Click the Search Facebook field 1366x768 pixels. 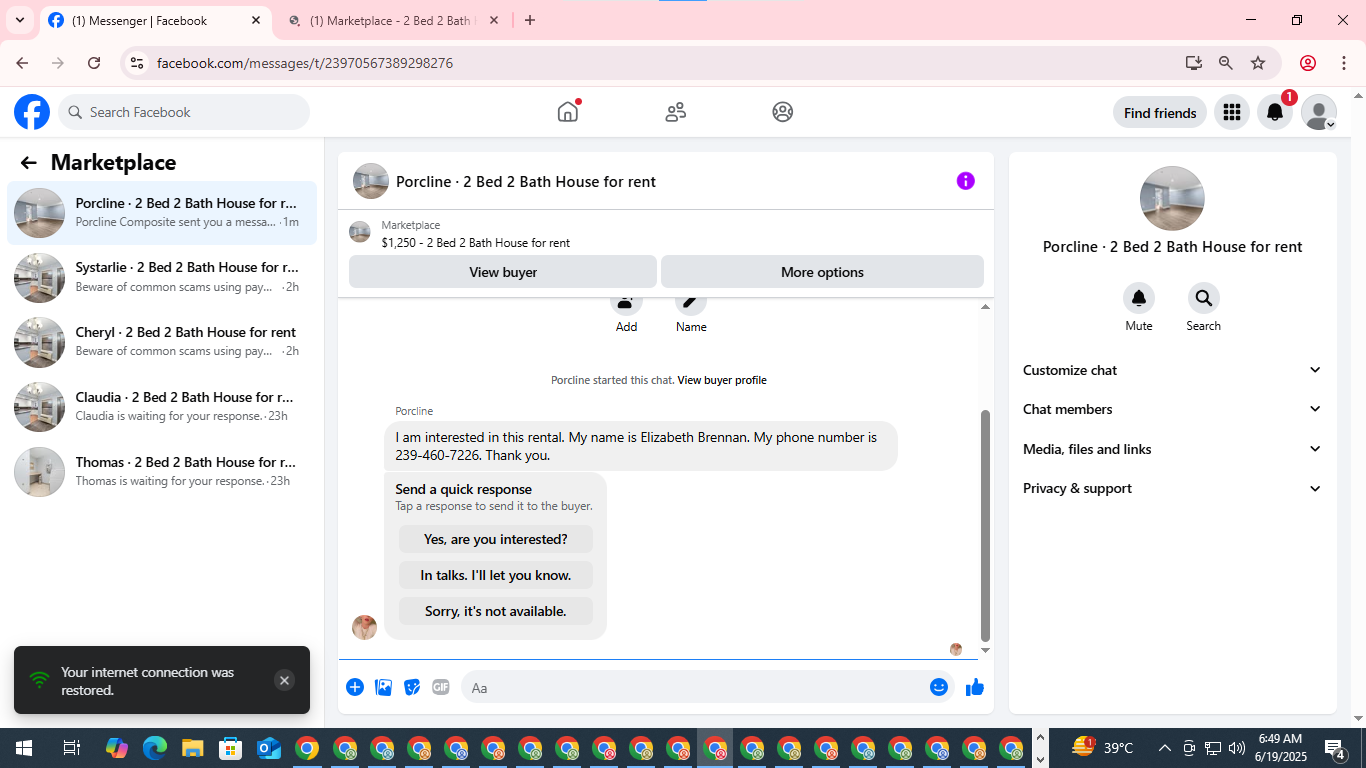pyautogui.click(x=184, y=112)
